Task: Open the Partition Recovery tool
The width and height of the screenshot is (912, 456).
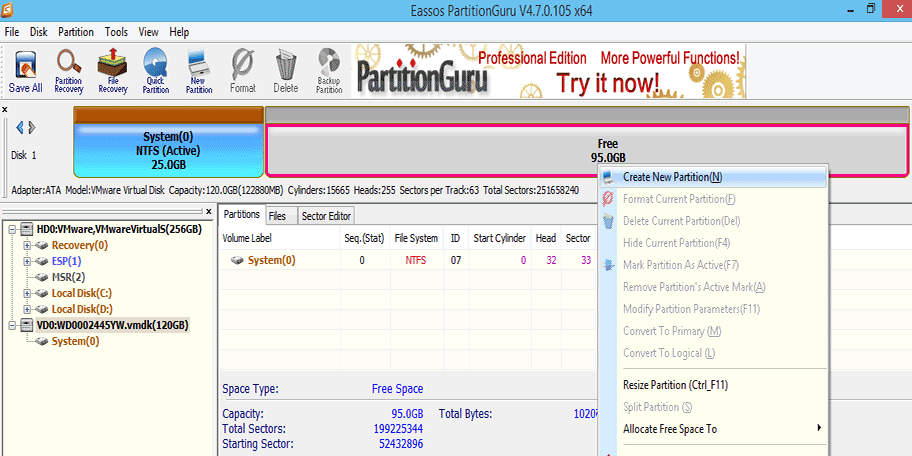Action: click(69, 72)
